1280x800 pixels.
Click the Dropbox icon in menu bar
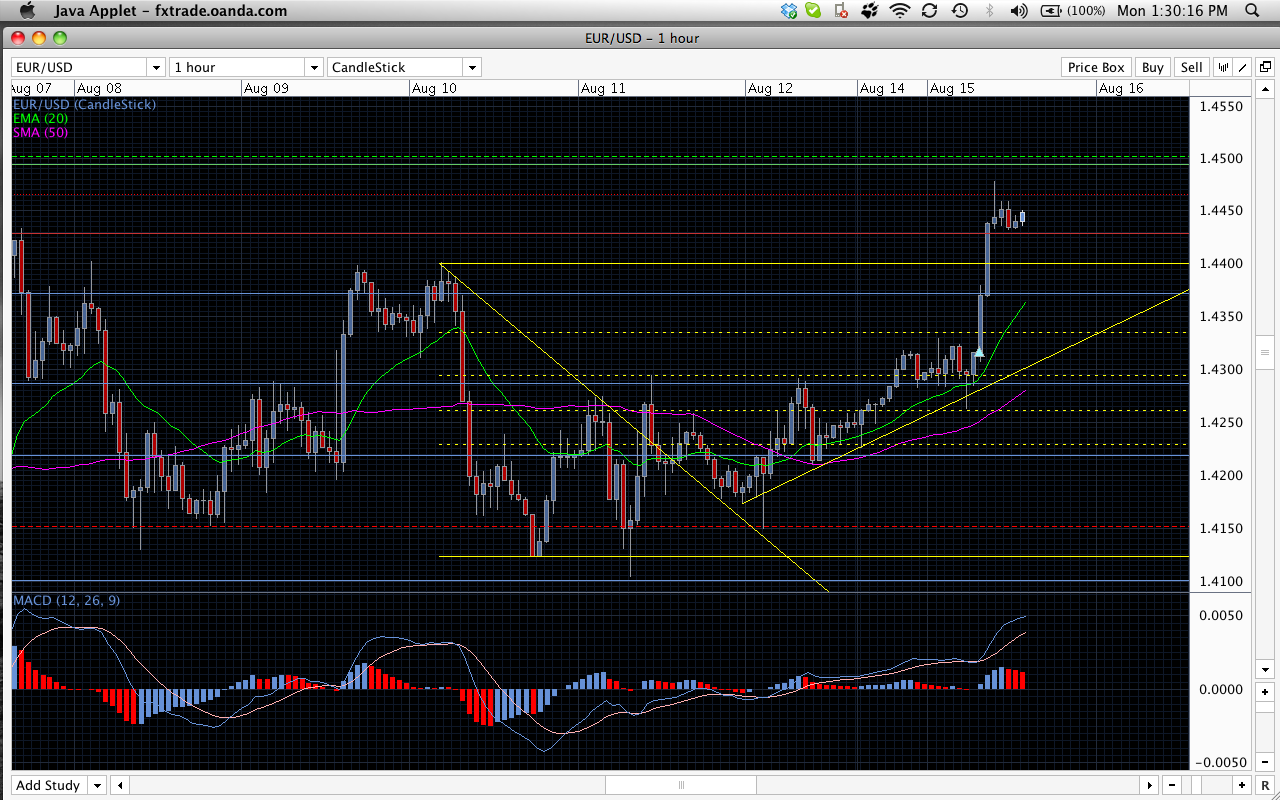click(x=790, y=11)
